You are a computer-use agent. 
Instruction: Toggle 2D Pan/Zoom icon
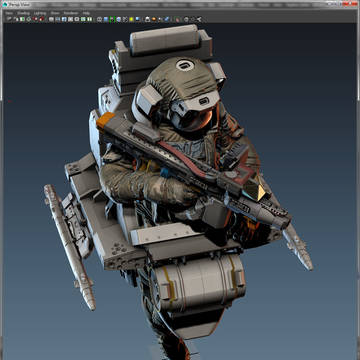[x=35, y=19]
